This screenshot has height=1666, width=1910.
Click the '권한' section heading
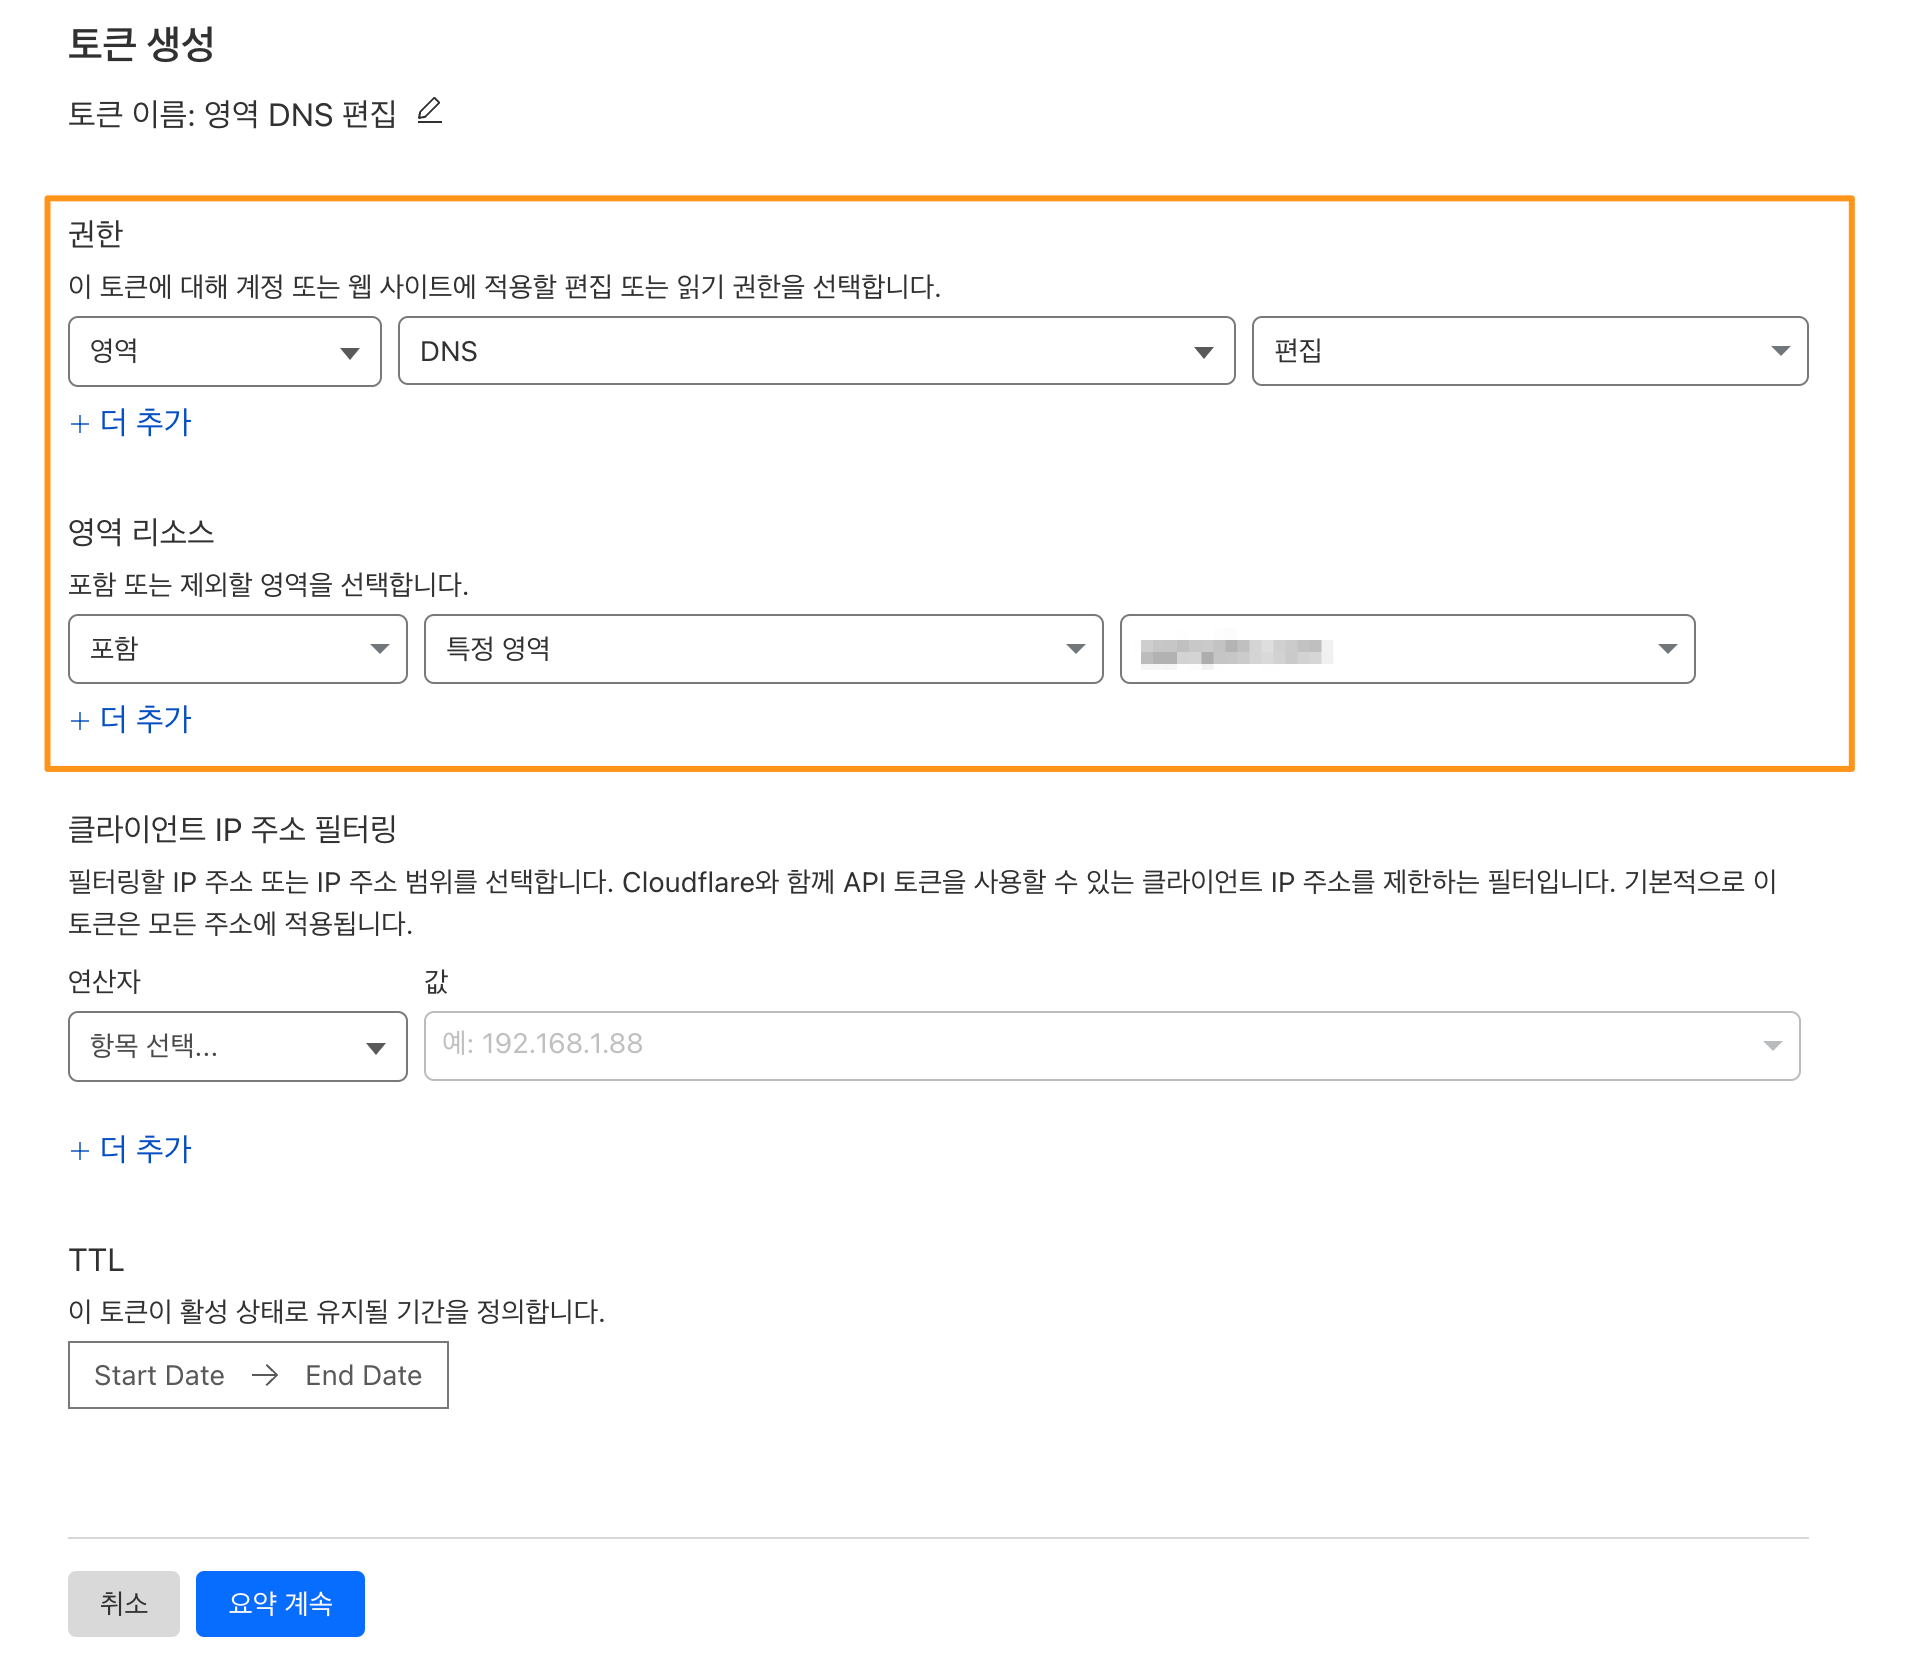tap(95, 234)
